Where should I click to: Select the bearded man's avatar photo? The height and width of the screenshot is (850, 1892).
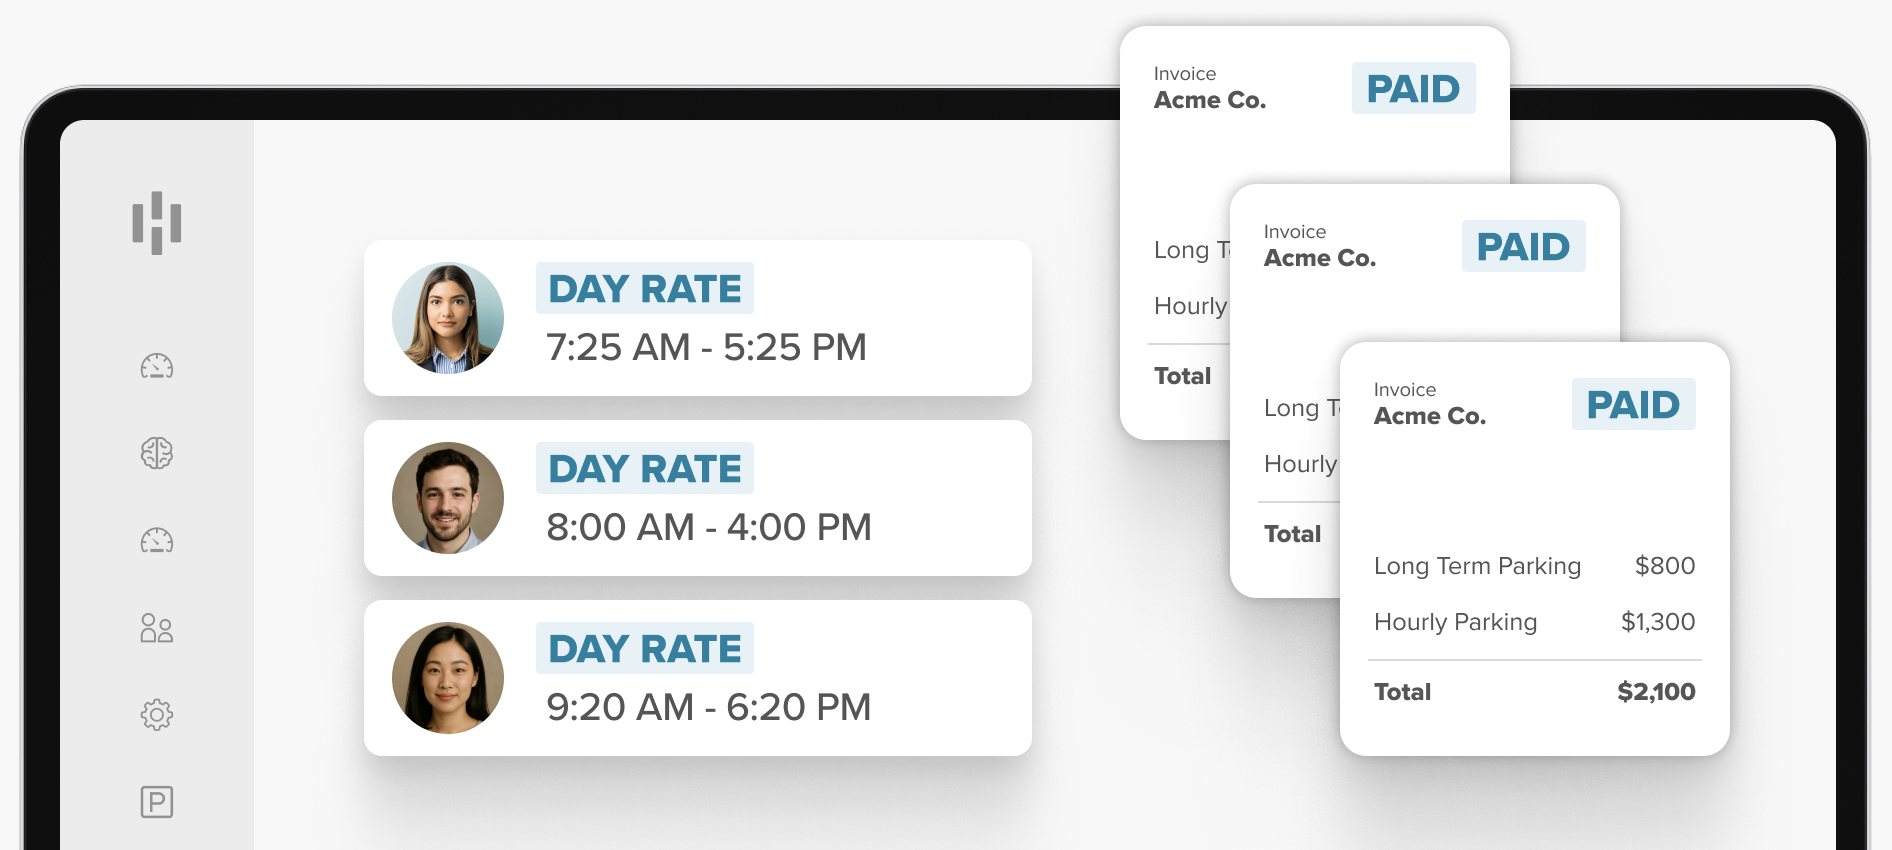pos(448,498)
